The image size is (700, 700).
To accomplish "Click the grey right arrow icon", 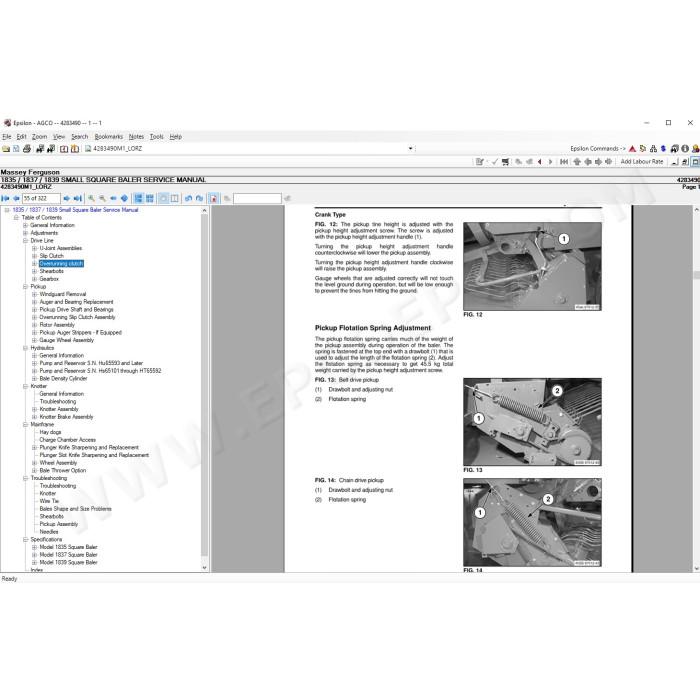I will coord(598,162).
